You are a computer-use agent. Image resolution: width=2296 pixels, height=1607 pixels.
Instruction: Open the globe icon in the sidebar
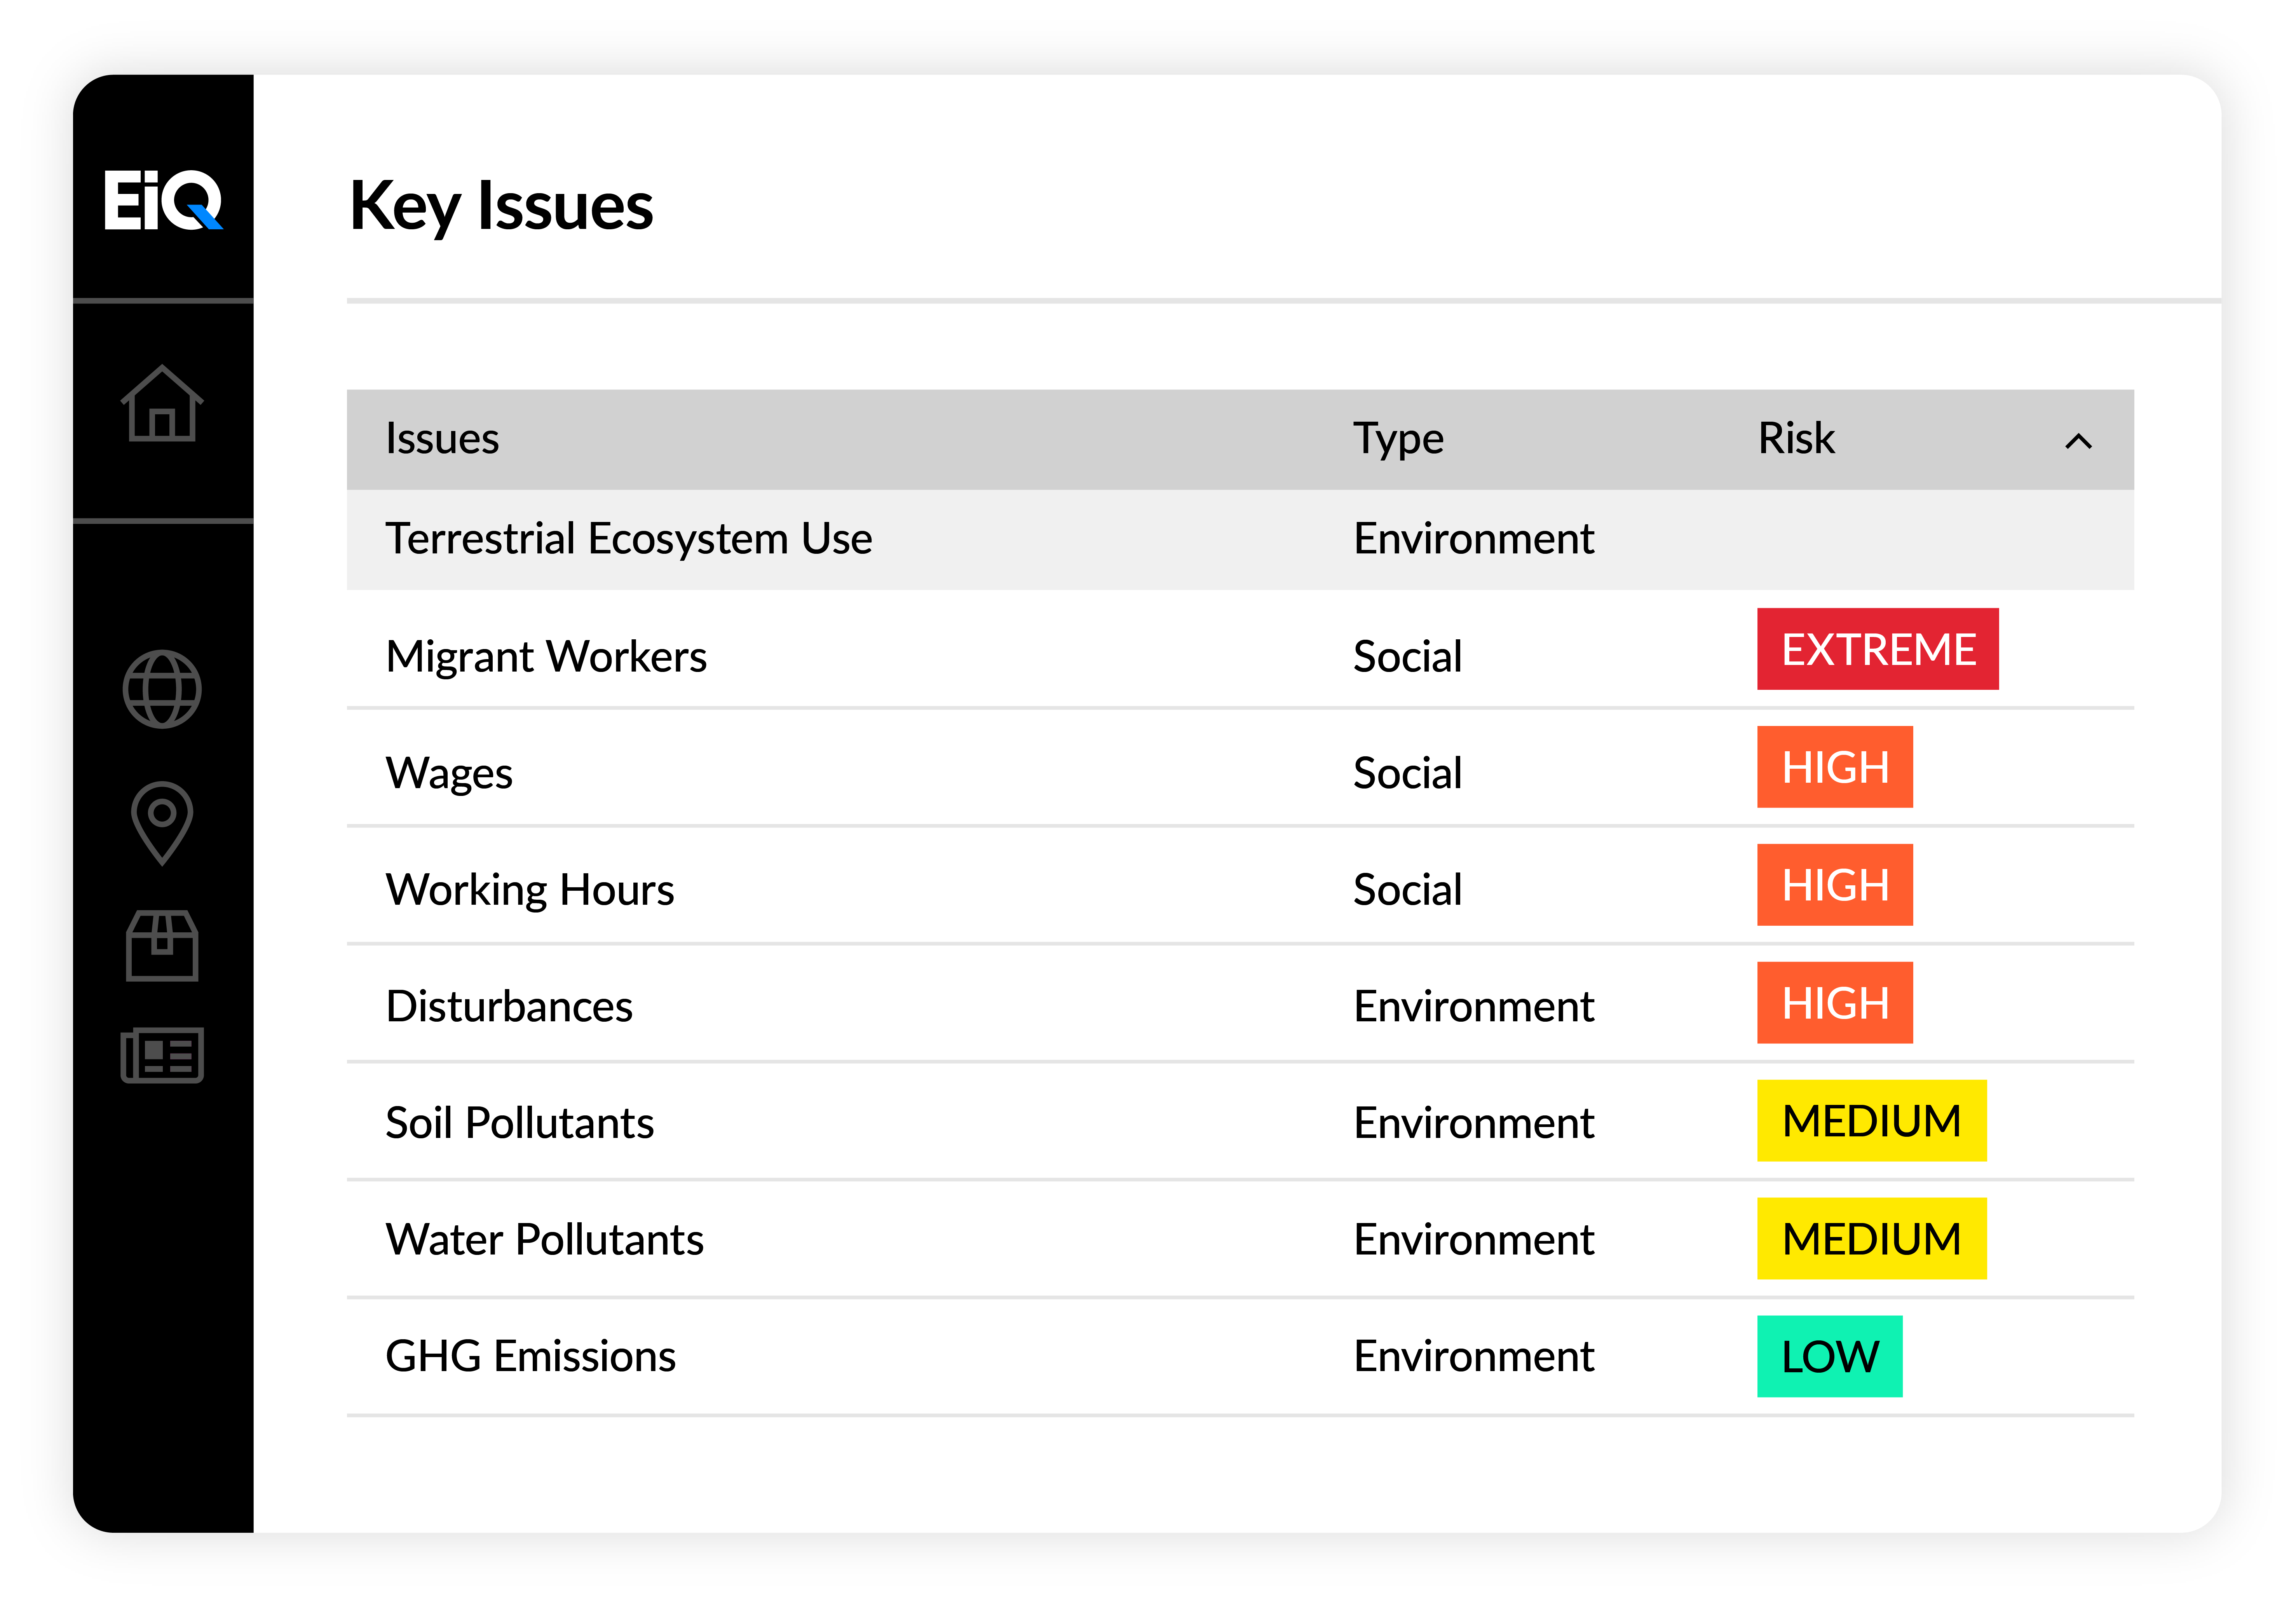tap(162, 690)
